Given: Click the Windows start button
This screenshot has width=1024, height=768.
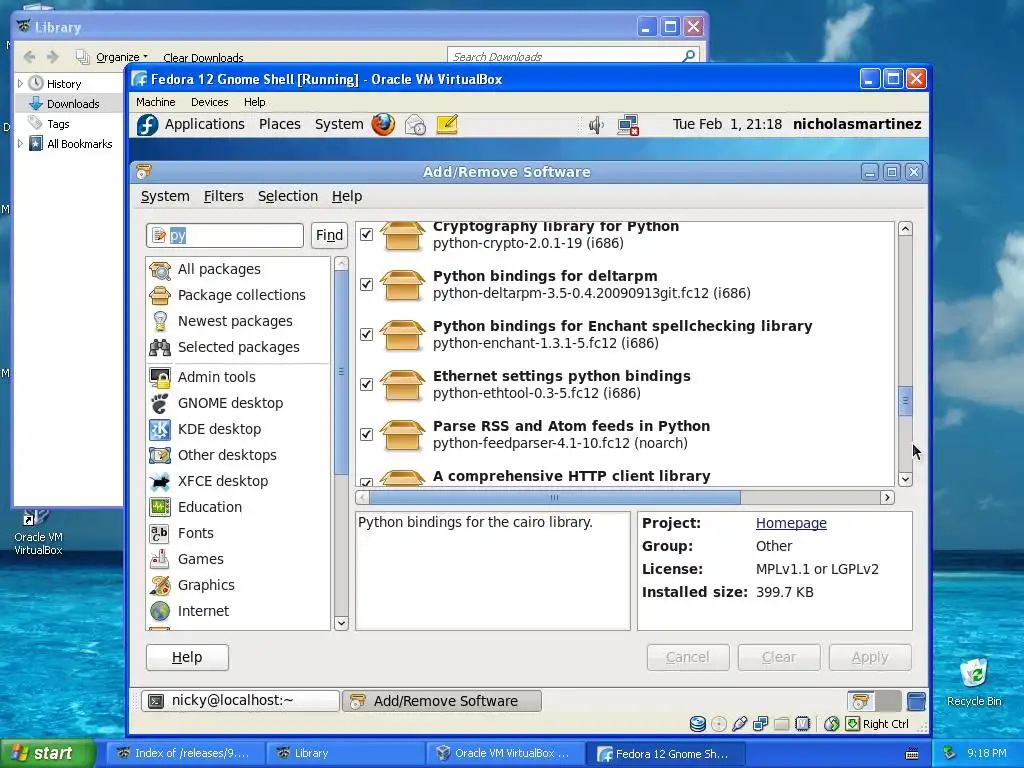Looking at the screenshot, I should click(48, 754).
